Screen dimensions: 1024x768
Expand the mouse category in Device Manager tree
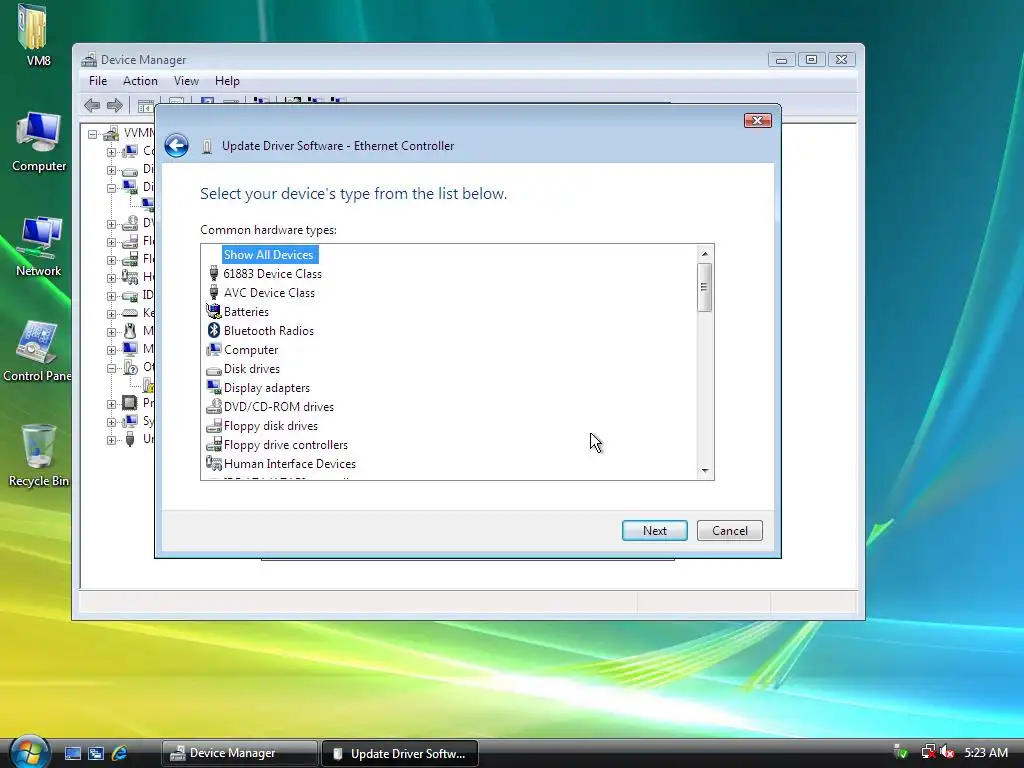coord(111,332)
